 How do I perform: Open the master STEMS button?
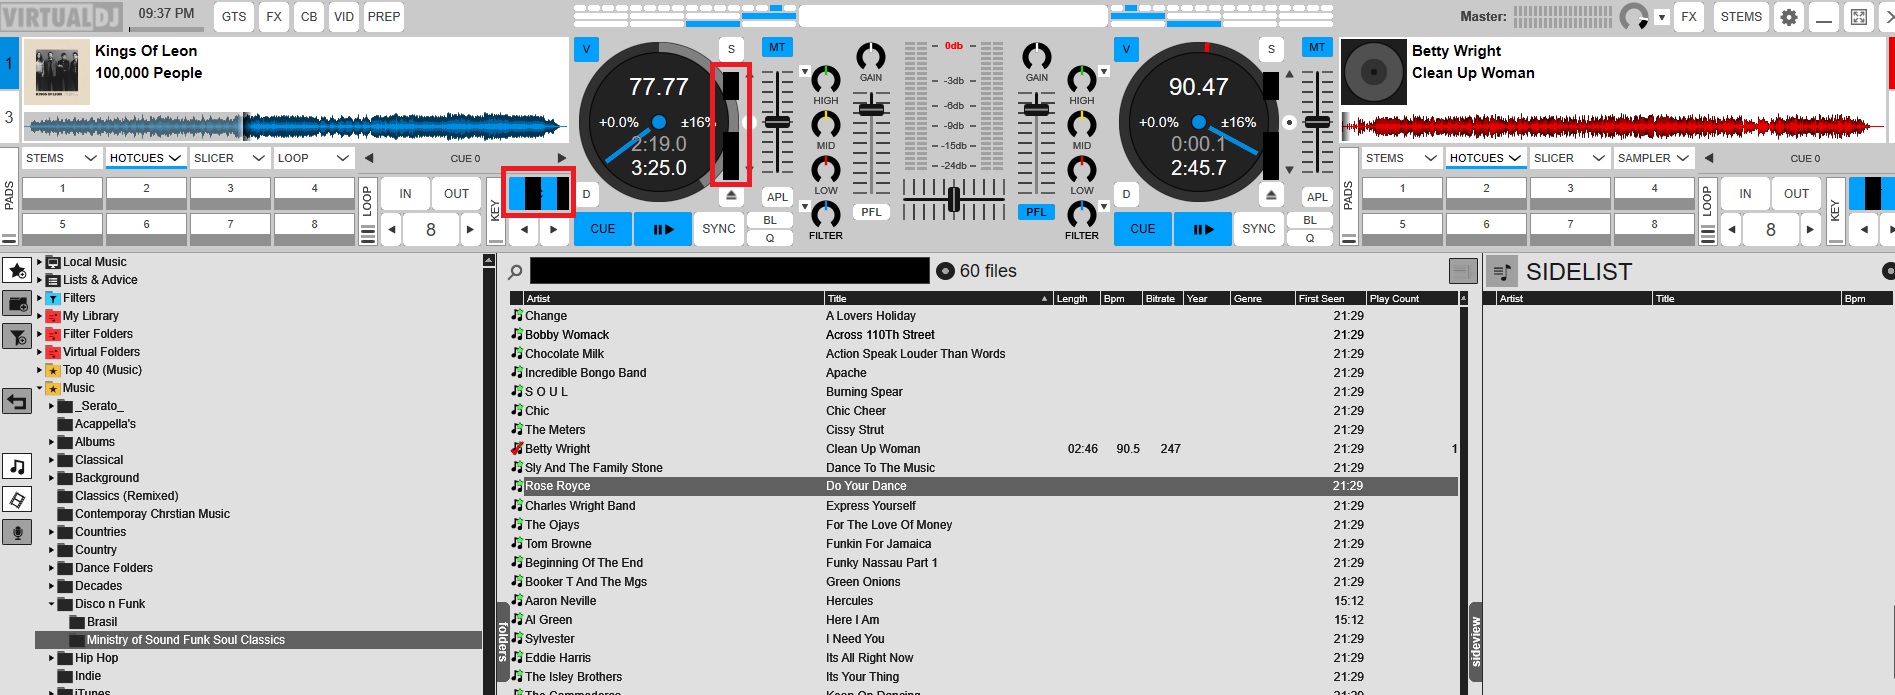click(x=1741, y=17)
